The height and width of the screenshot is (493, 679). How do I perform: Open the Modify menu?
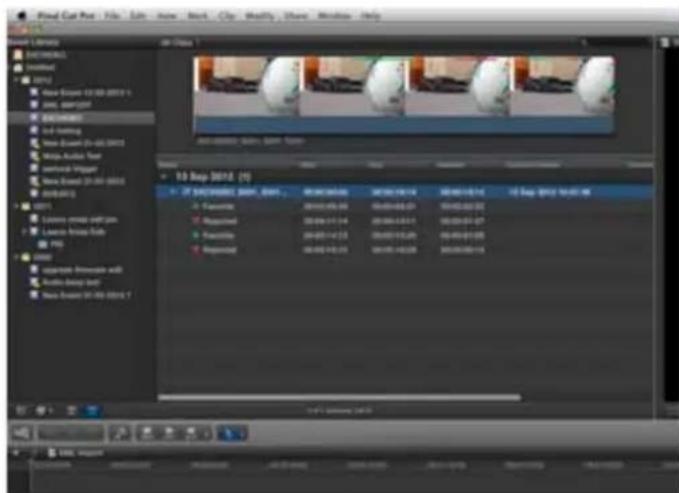point(260,16)
